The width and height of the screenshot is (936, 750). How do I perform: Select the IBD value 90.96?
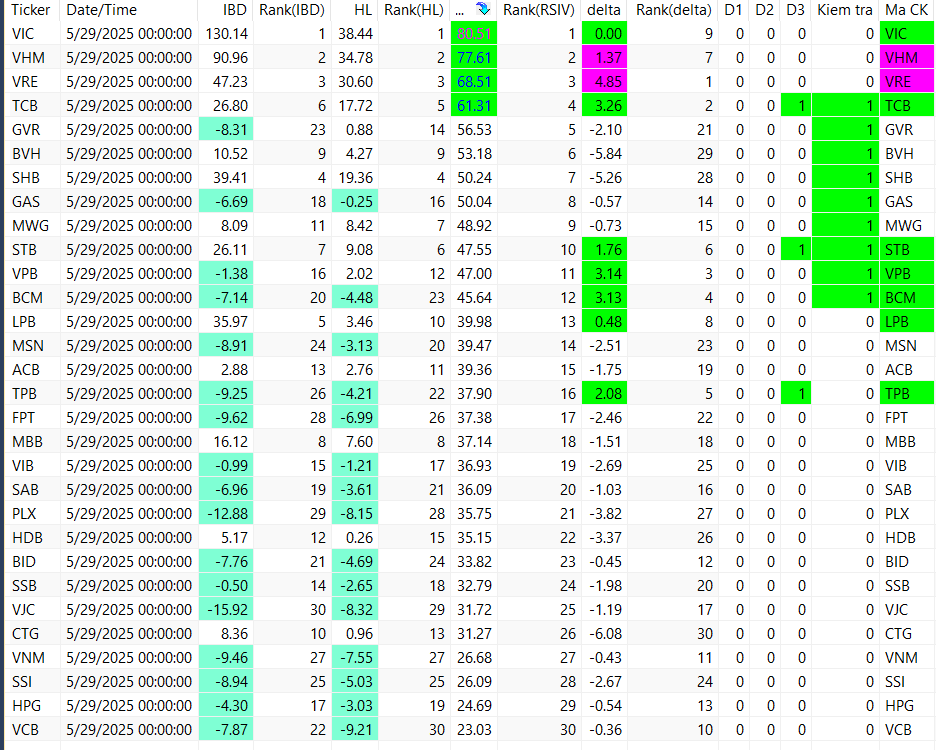230,58
